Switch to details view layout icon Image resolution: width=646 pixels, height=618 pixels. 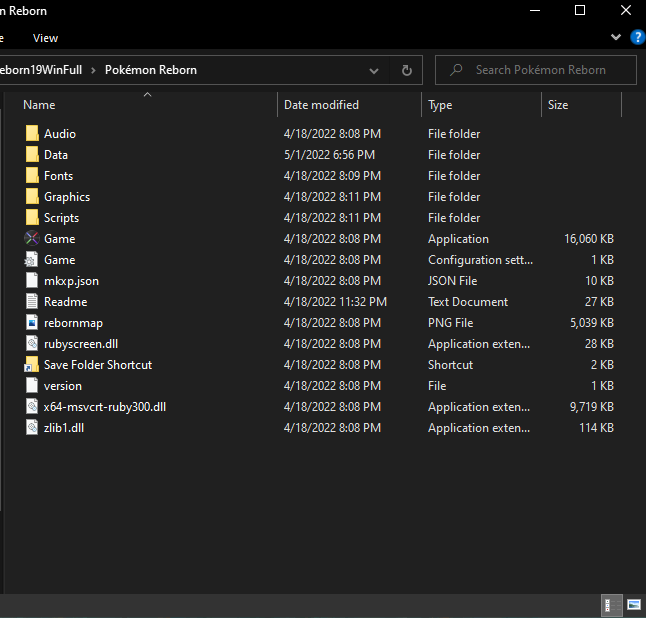[x=611, y=605]
